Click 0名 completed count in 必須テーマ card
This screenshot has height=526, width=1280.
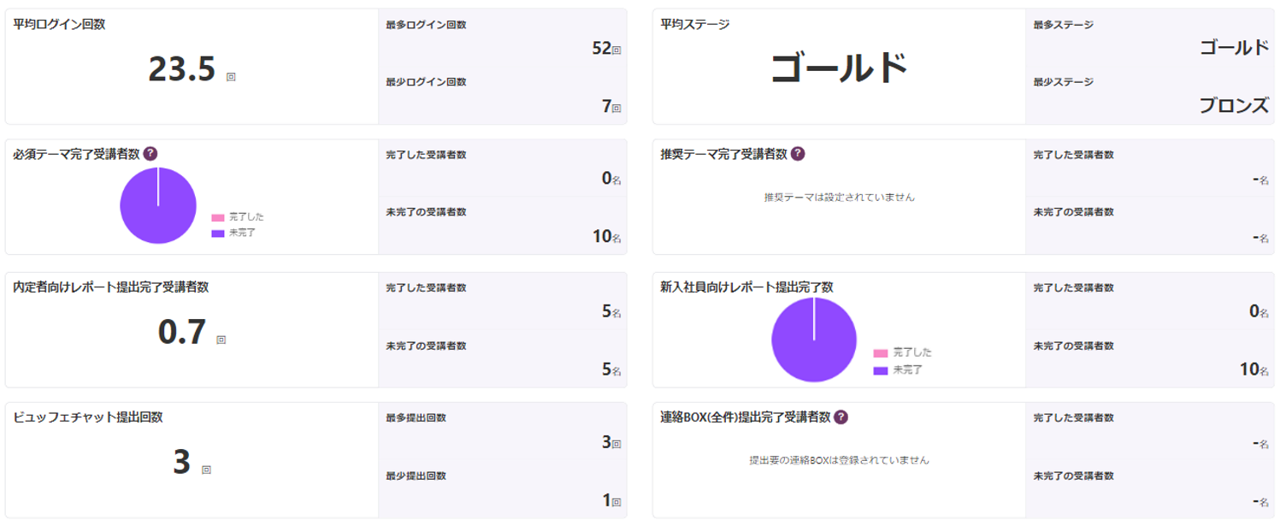pyautogui.click(x=611, y=179)
